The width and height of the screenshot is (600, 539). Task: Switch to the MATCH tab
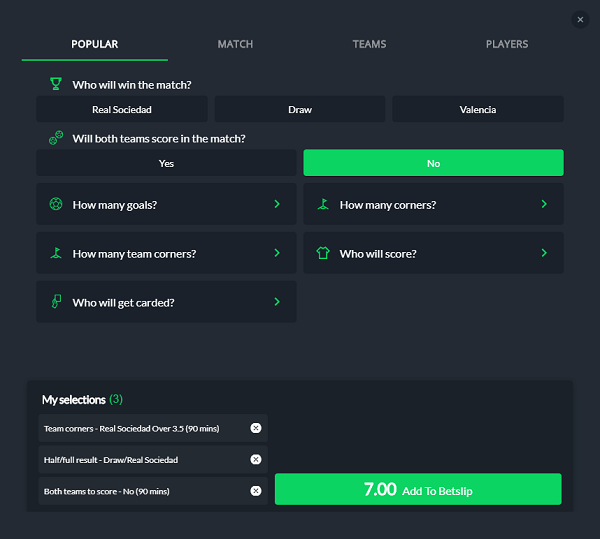pyautogui.click(x=235, y=44)
